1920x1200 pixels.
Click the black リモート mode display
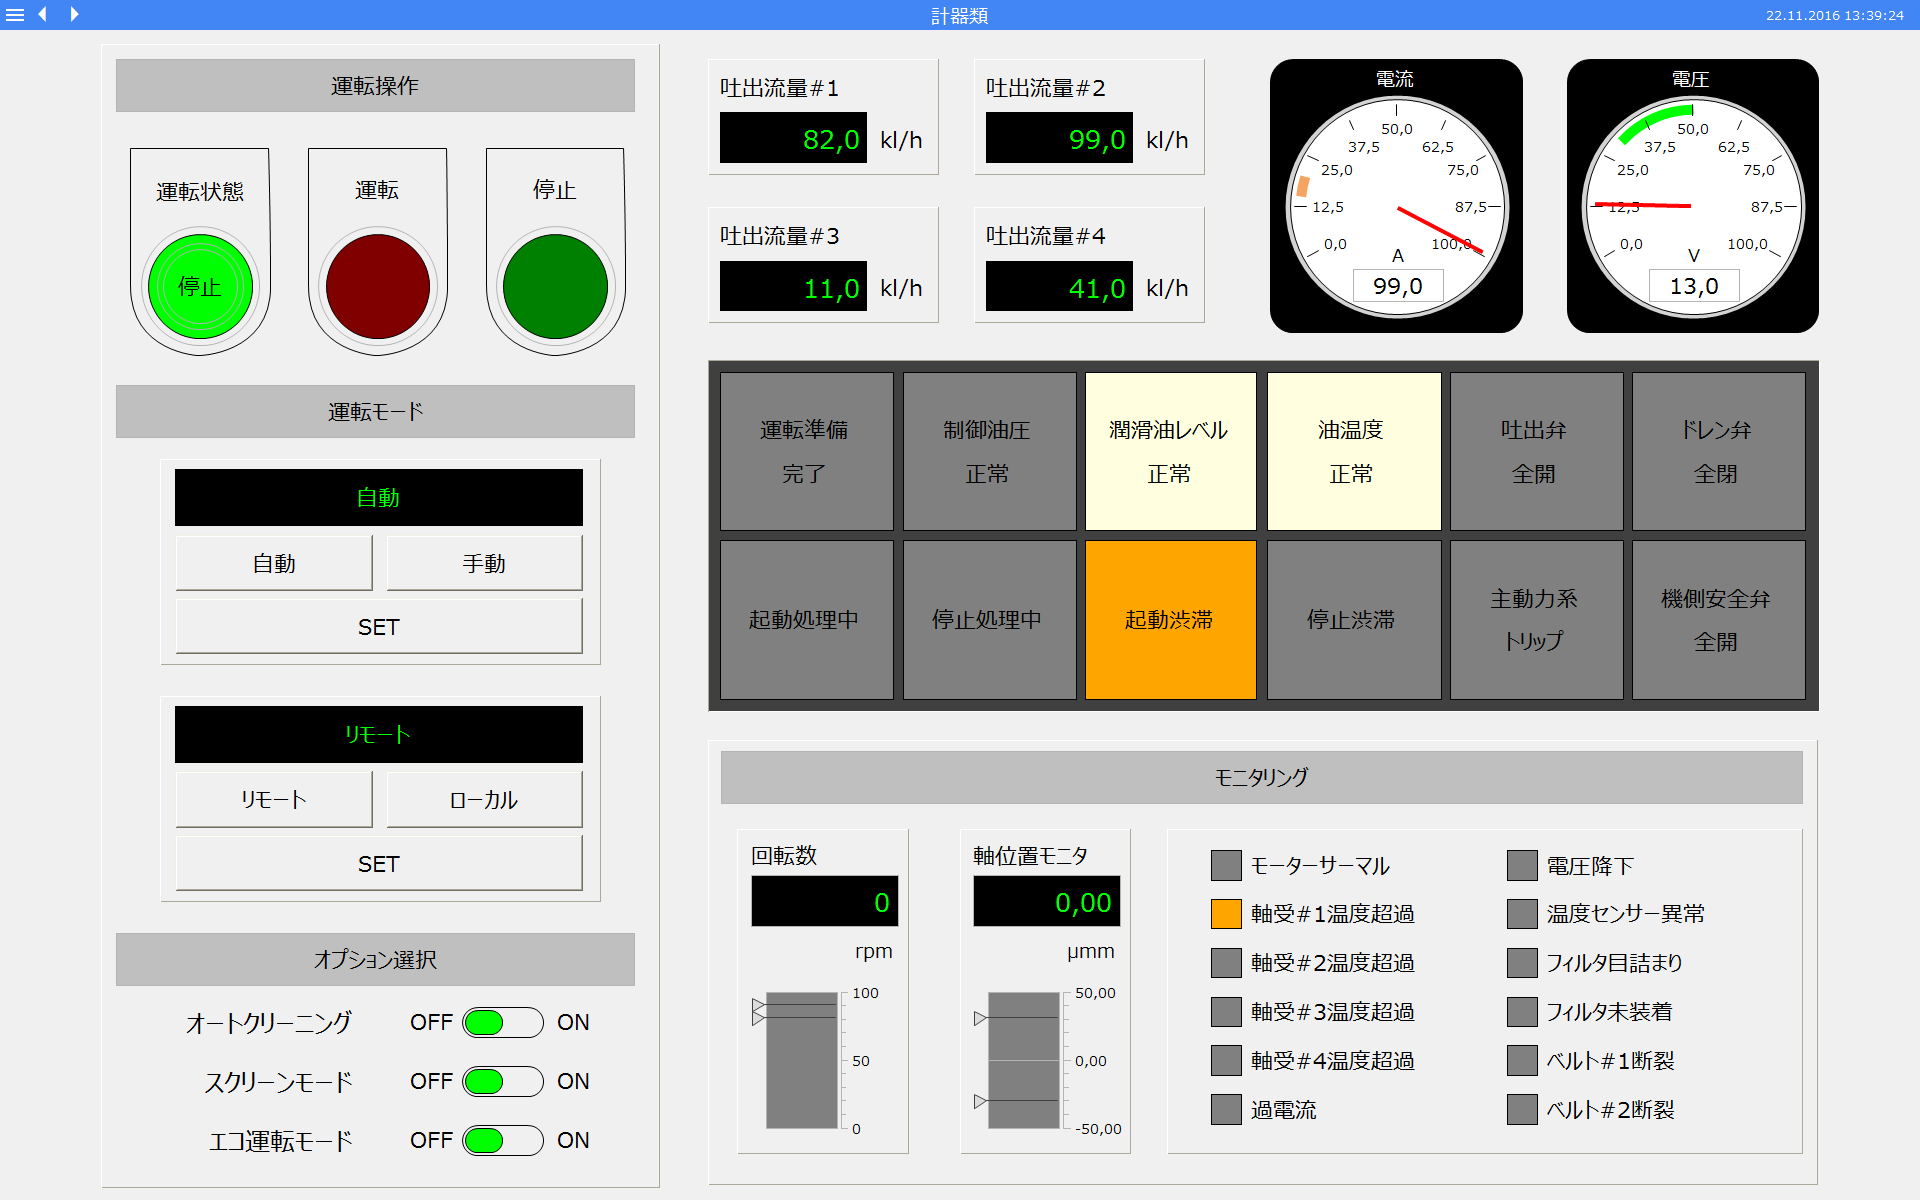pos(379,734)
